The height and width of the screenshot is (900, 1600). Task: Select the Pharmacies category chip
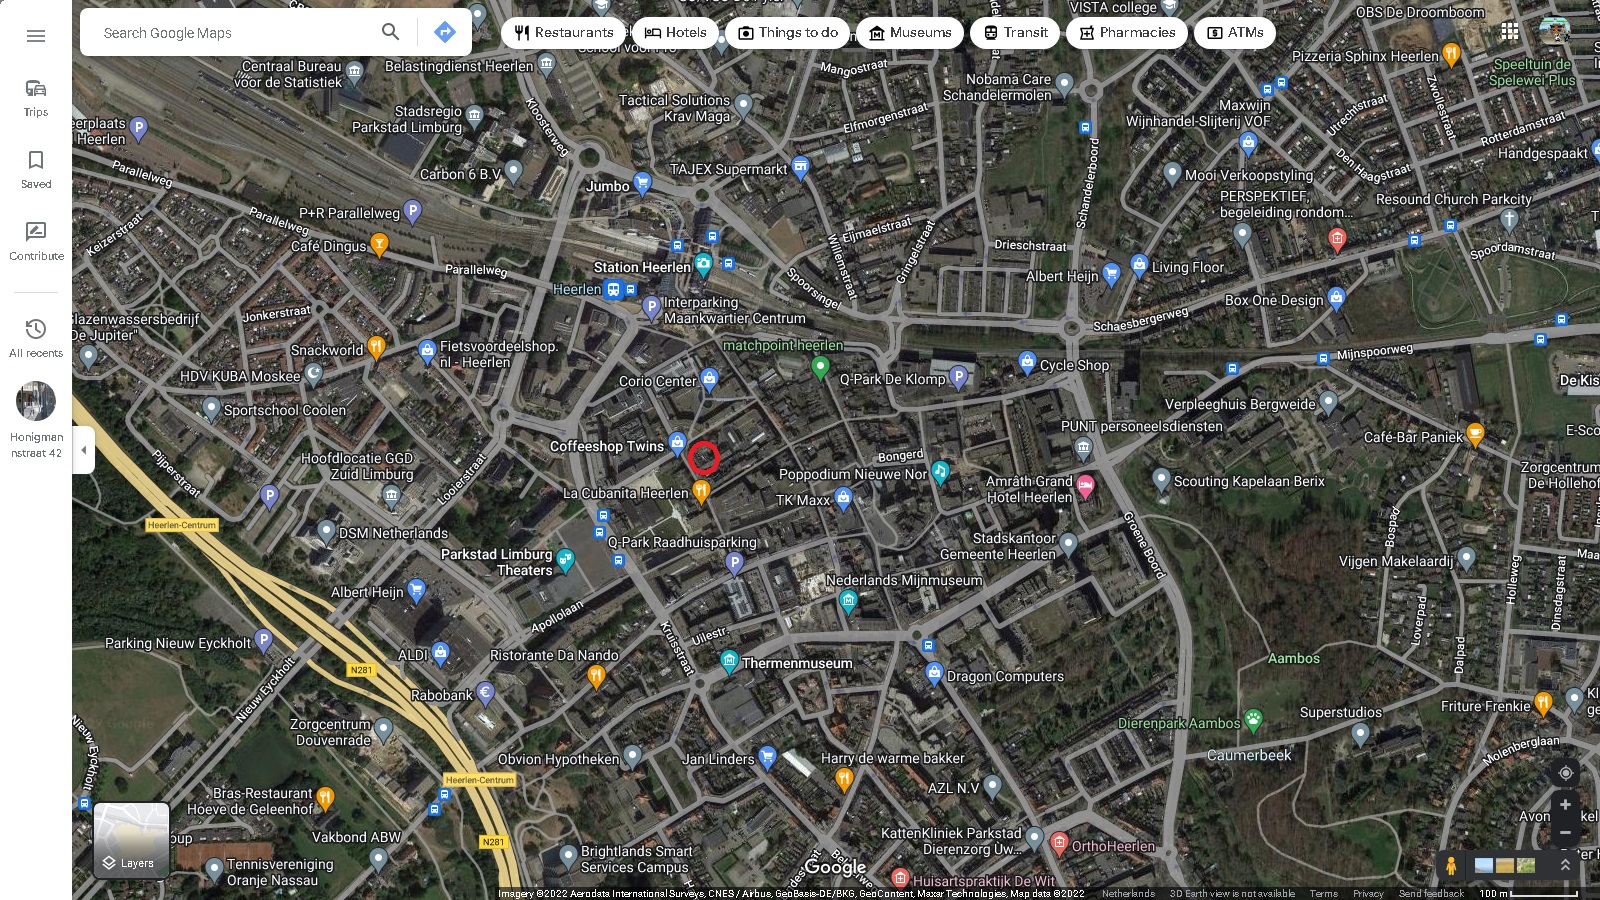pos(1127,33)
